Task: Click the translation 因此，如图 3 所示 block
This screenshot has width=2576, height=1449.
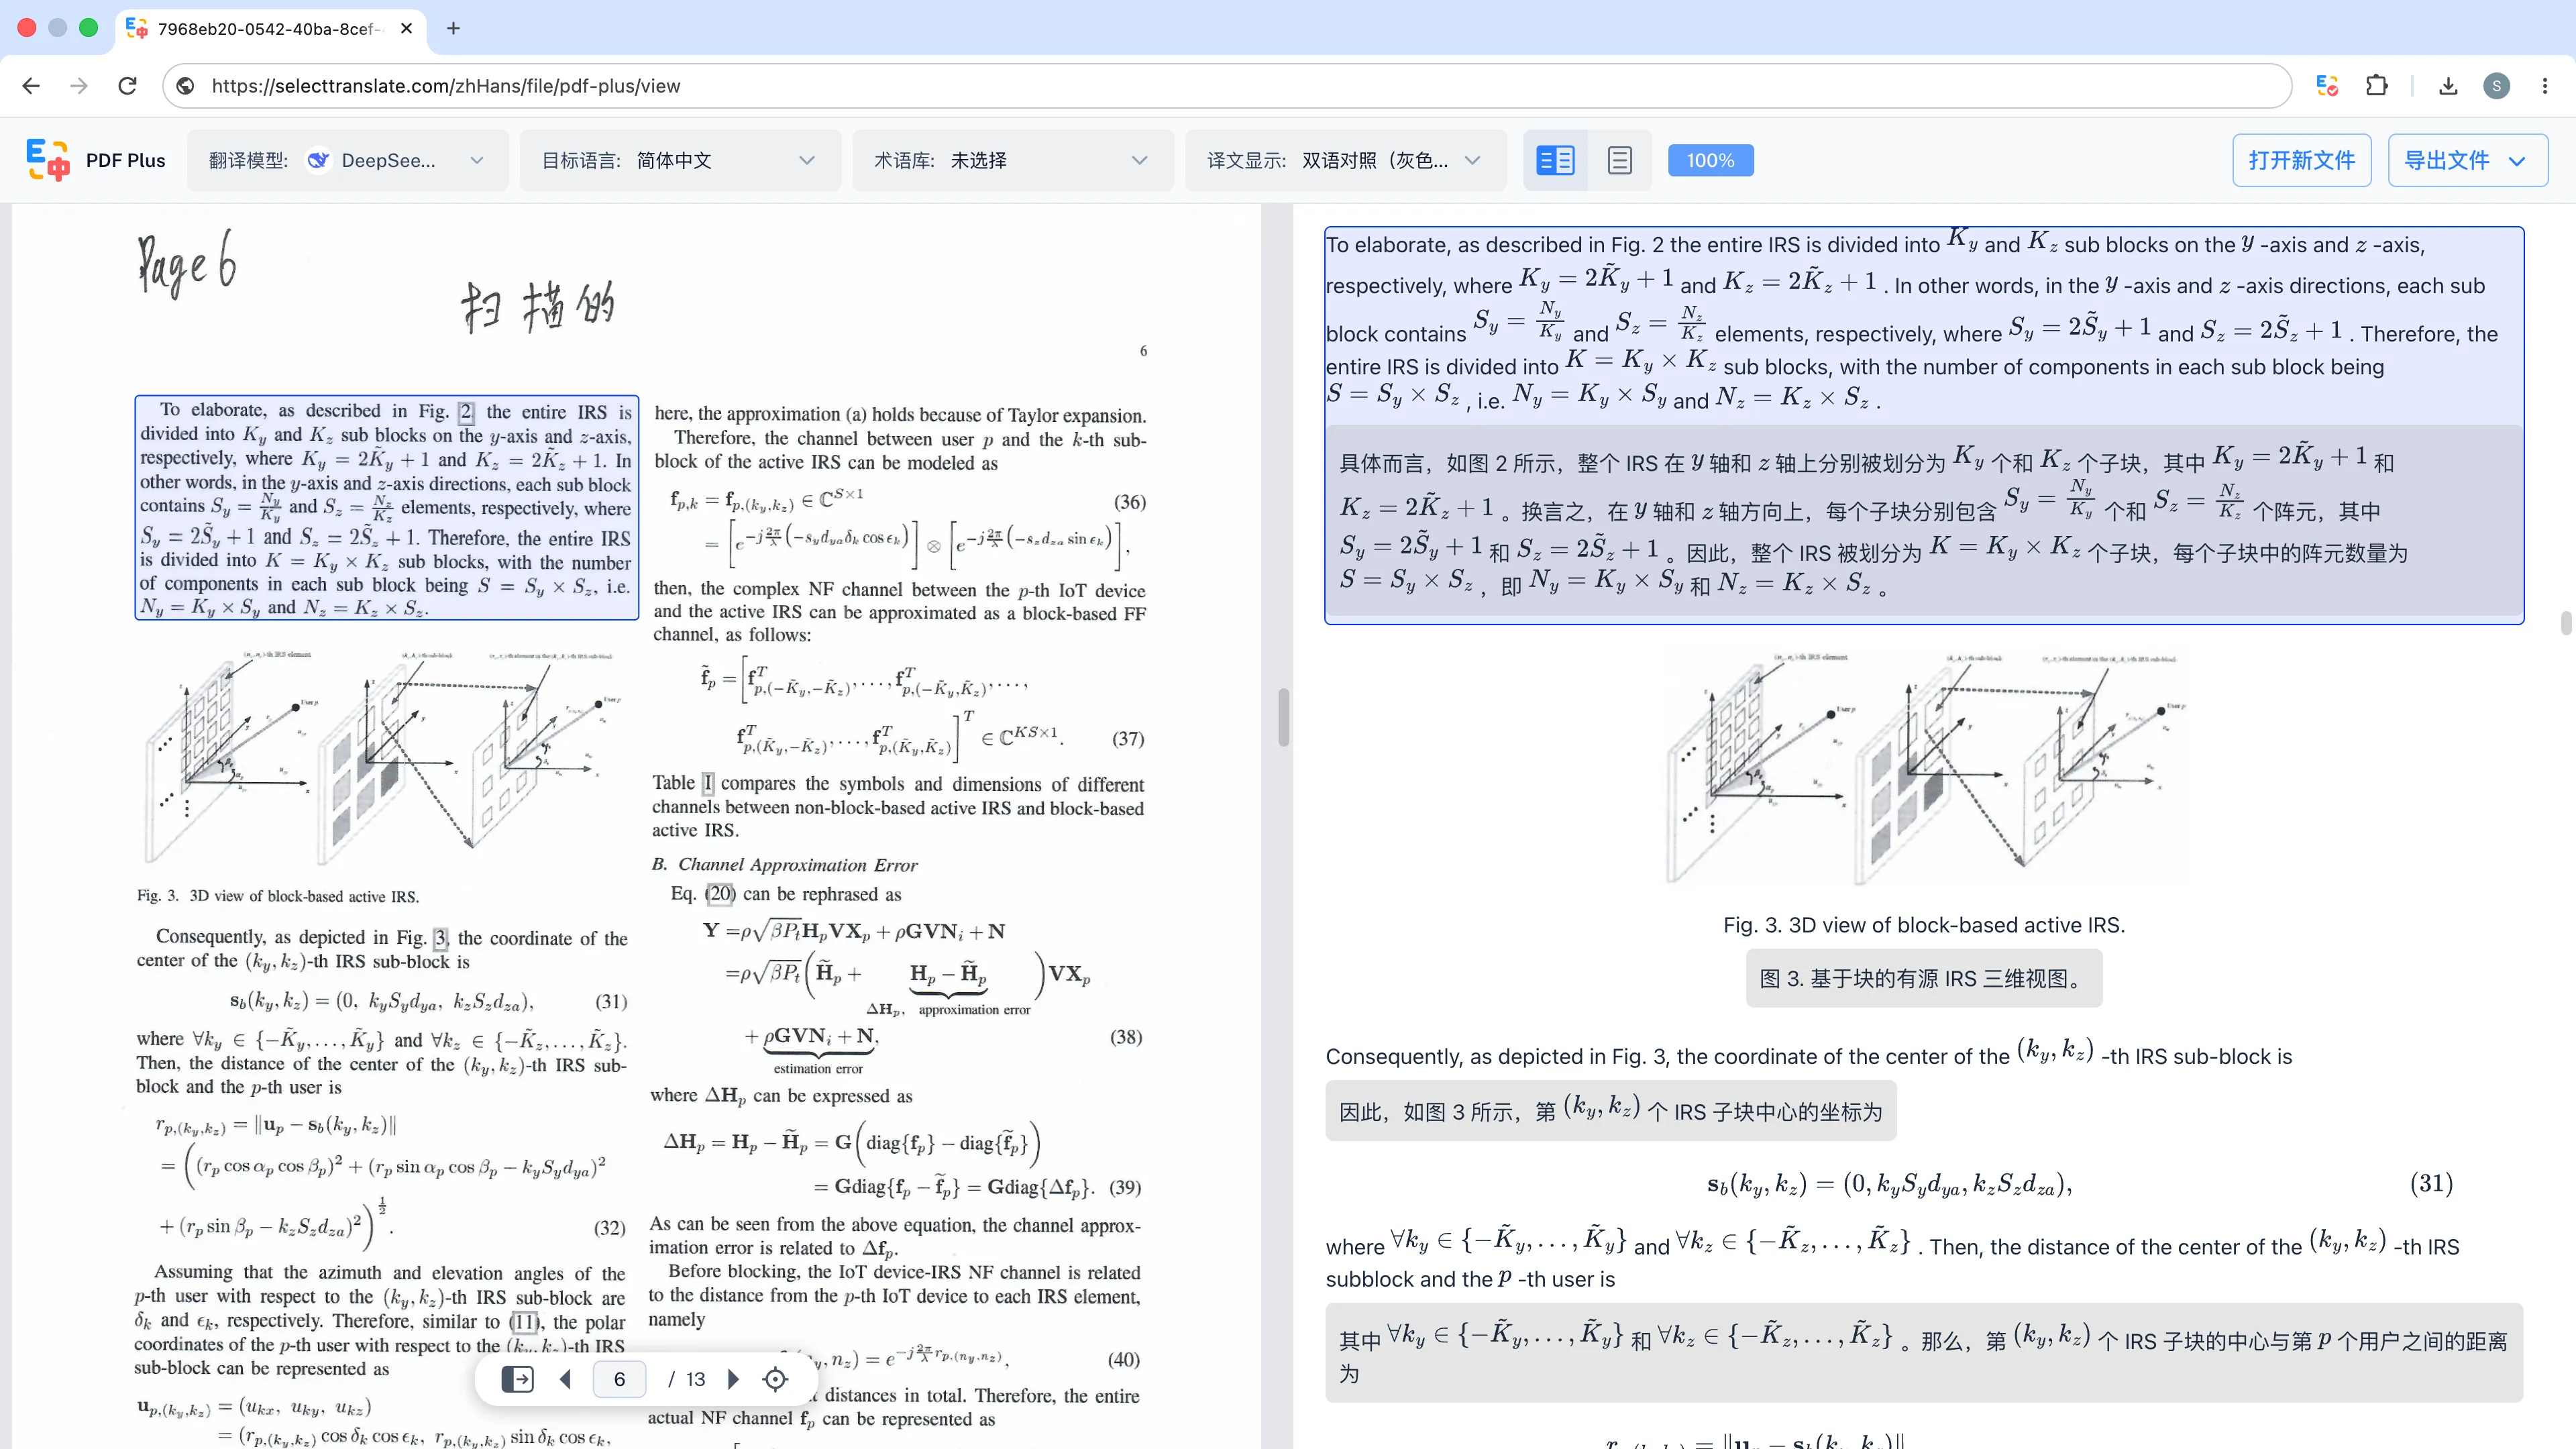Action: pos(1610,1110)
